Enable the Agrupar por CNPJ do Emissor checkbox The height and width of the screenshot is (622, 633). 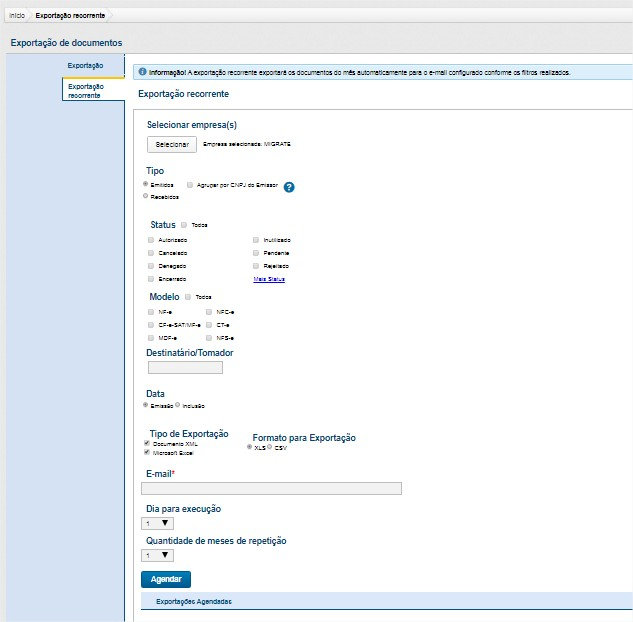(190, 186)
